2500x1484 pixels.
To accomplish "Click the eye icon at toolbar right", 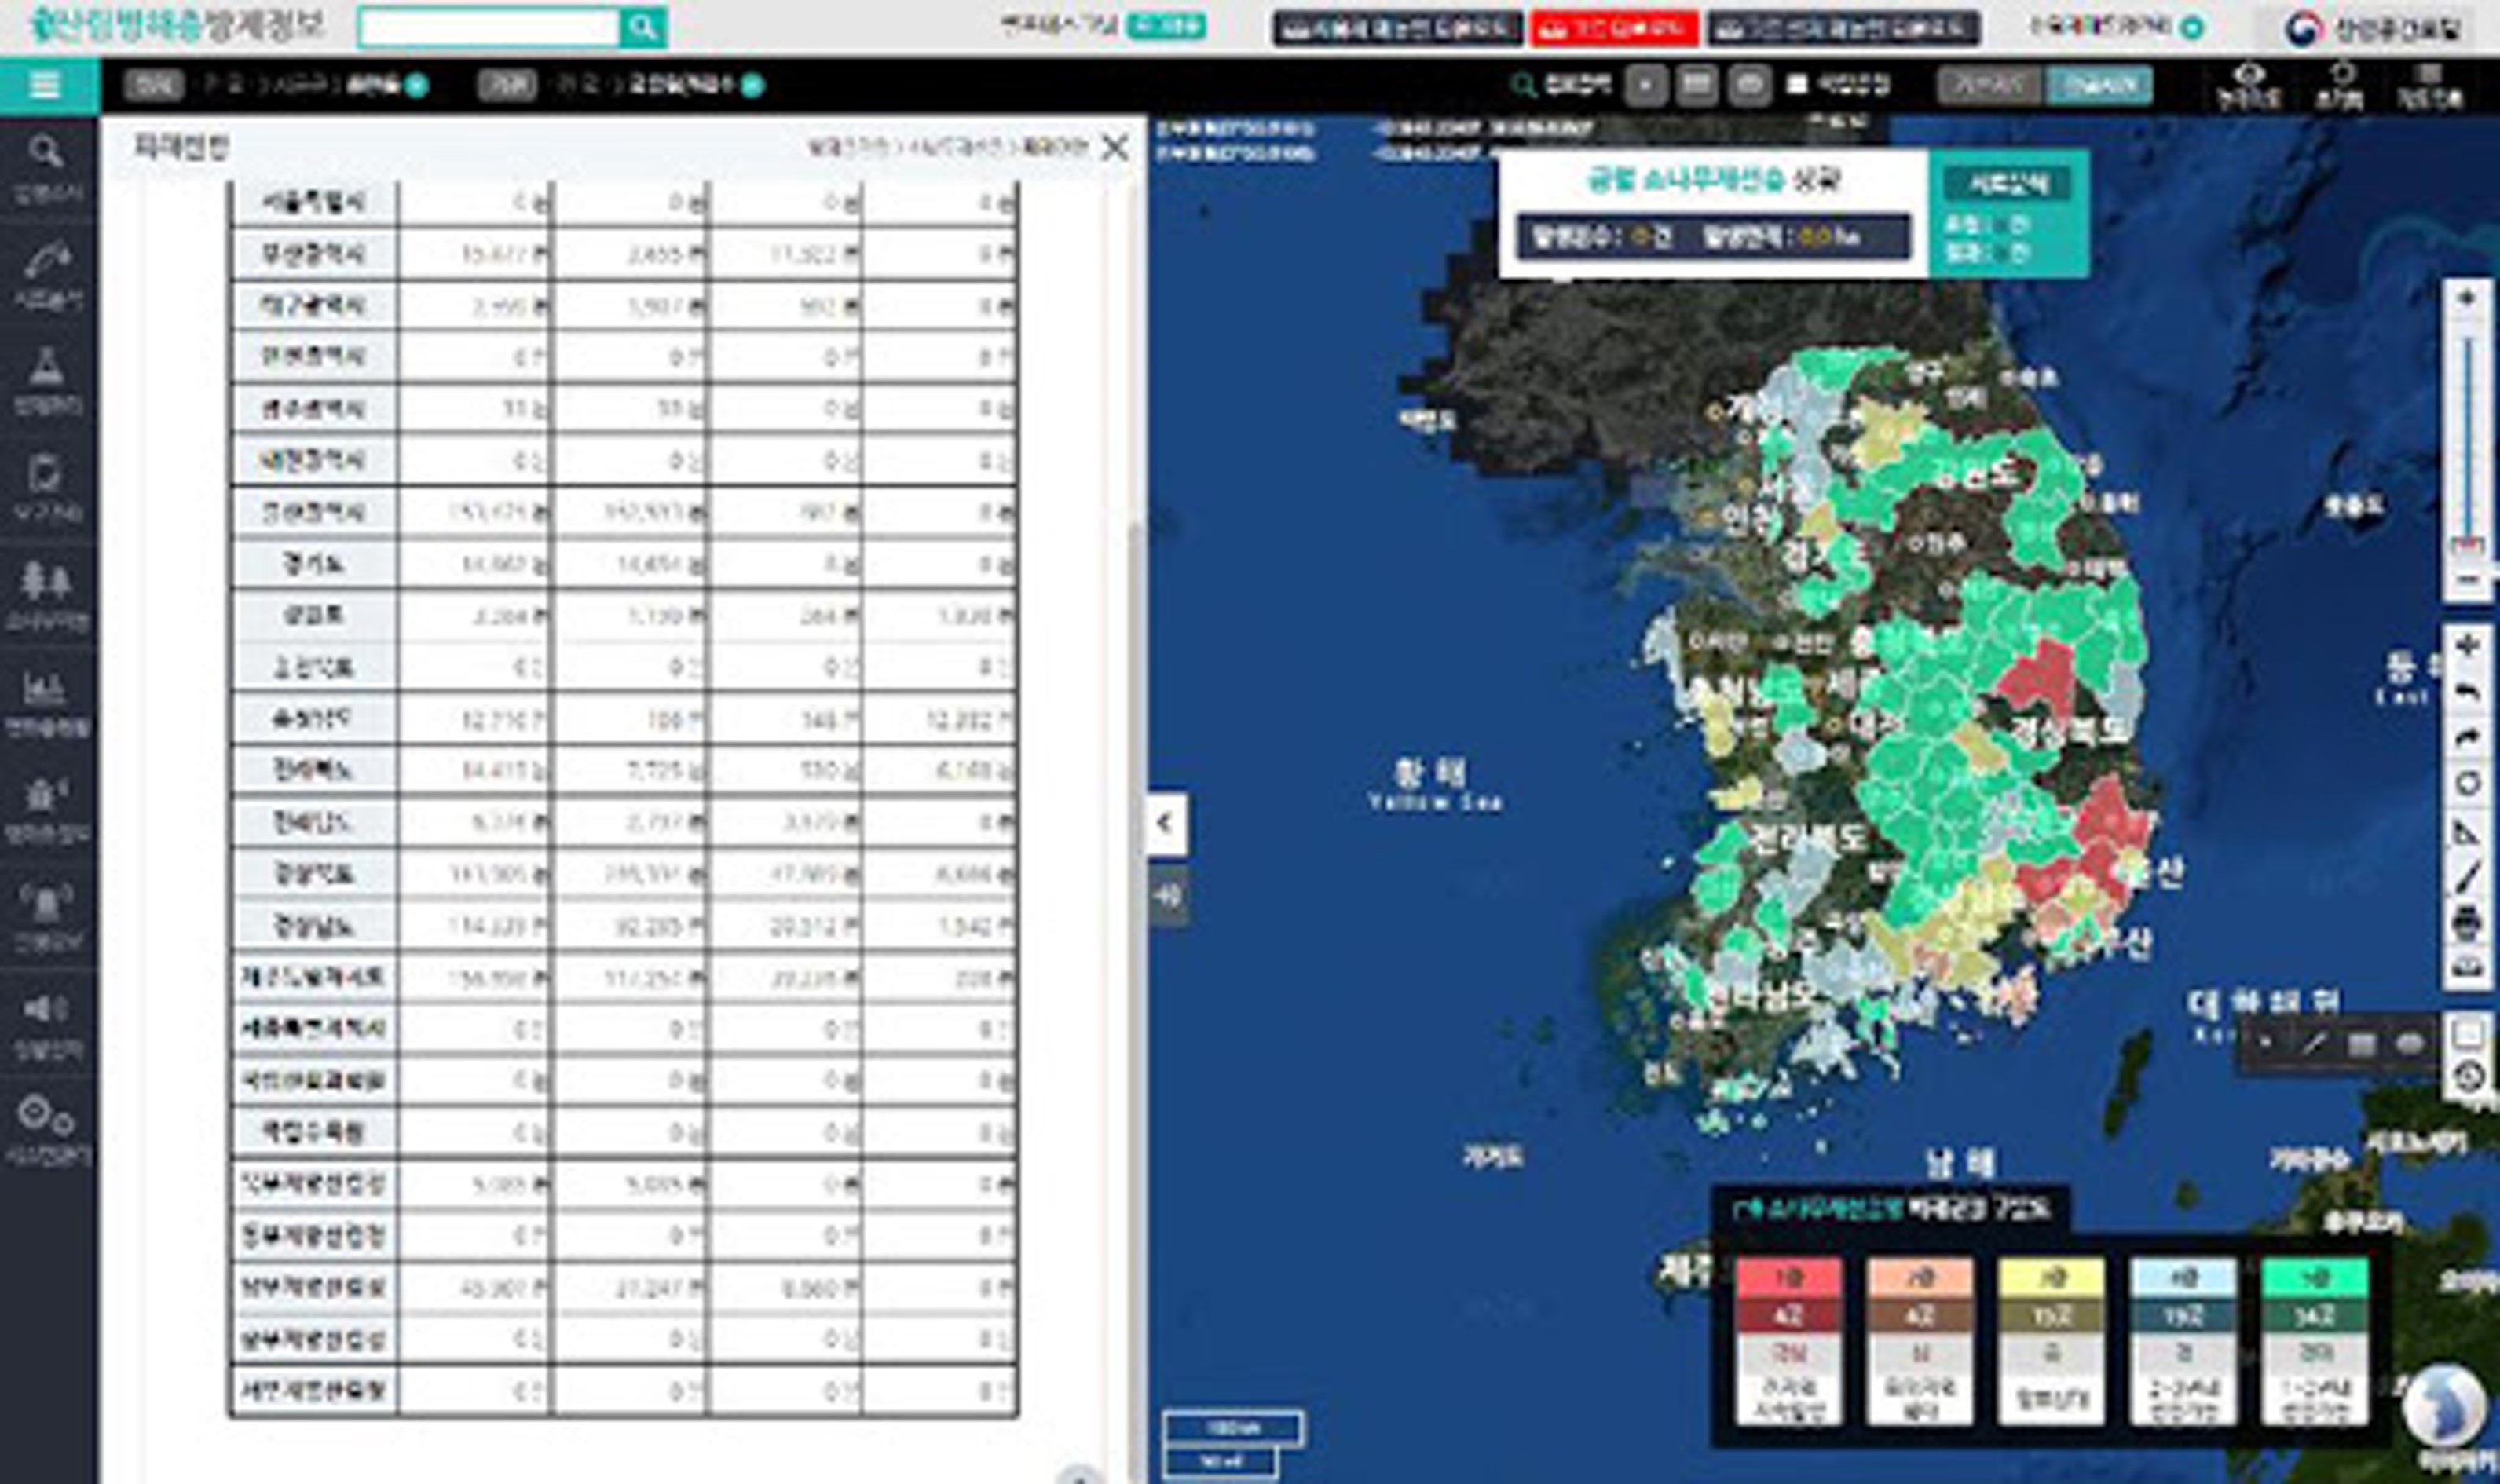I will pyautogui.click(x=2250, y=85).
